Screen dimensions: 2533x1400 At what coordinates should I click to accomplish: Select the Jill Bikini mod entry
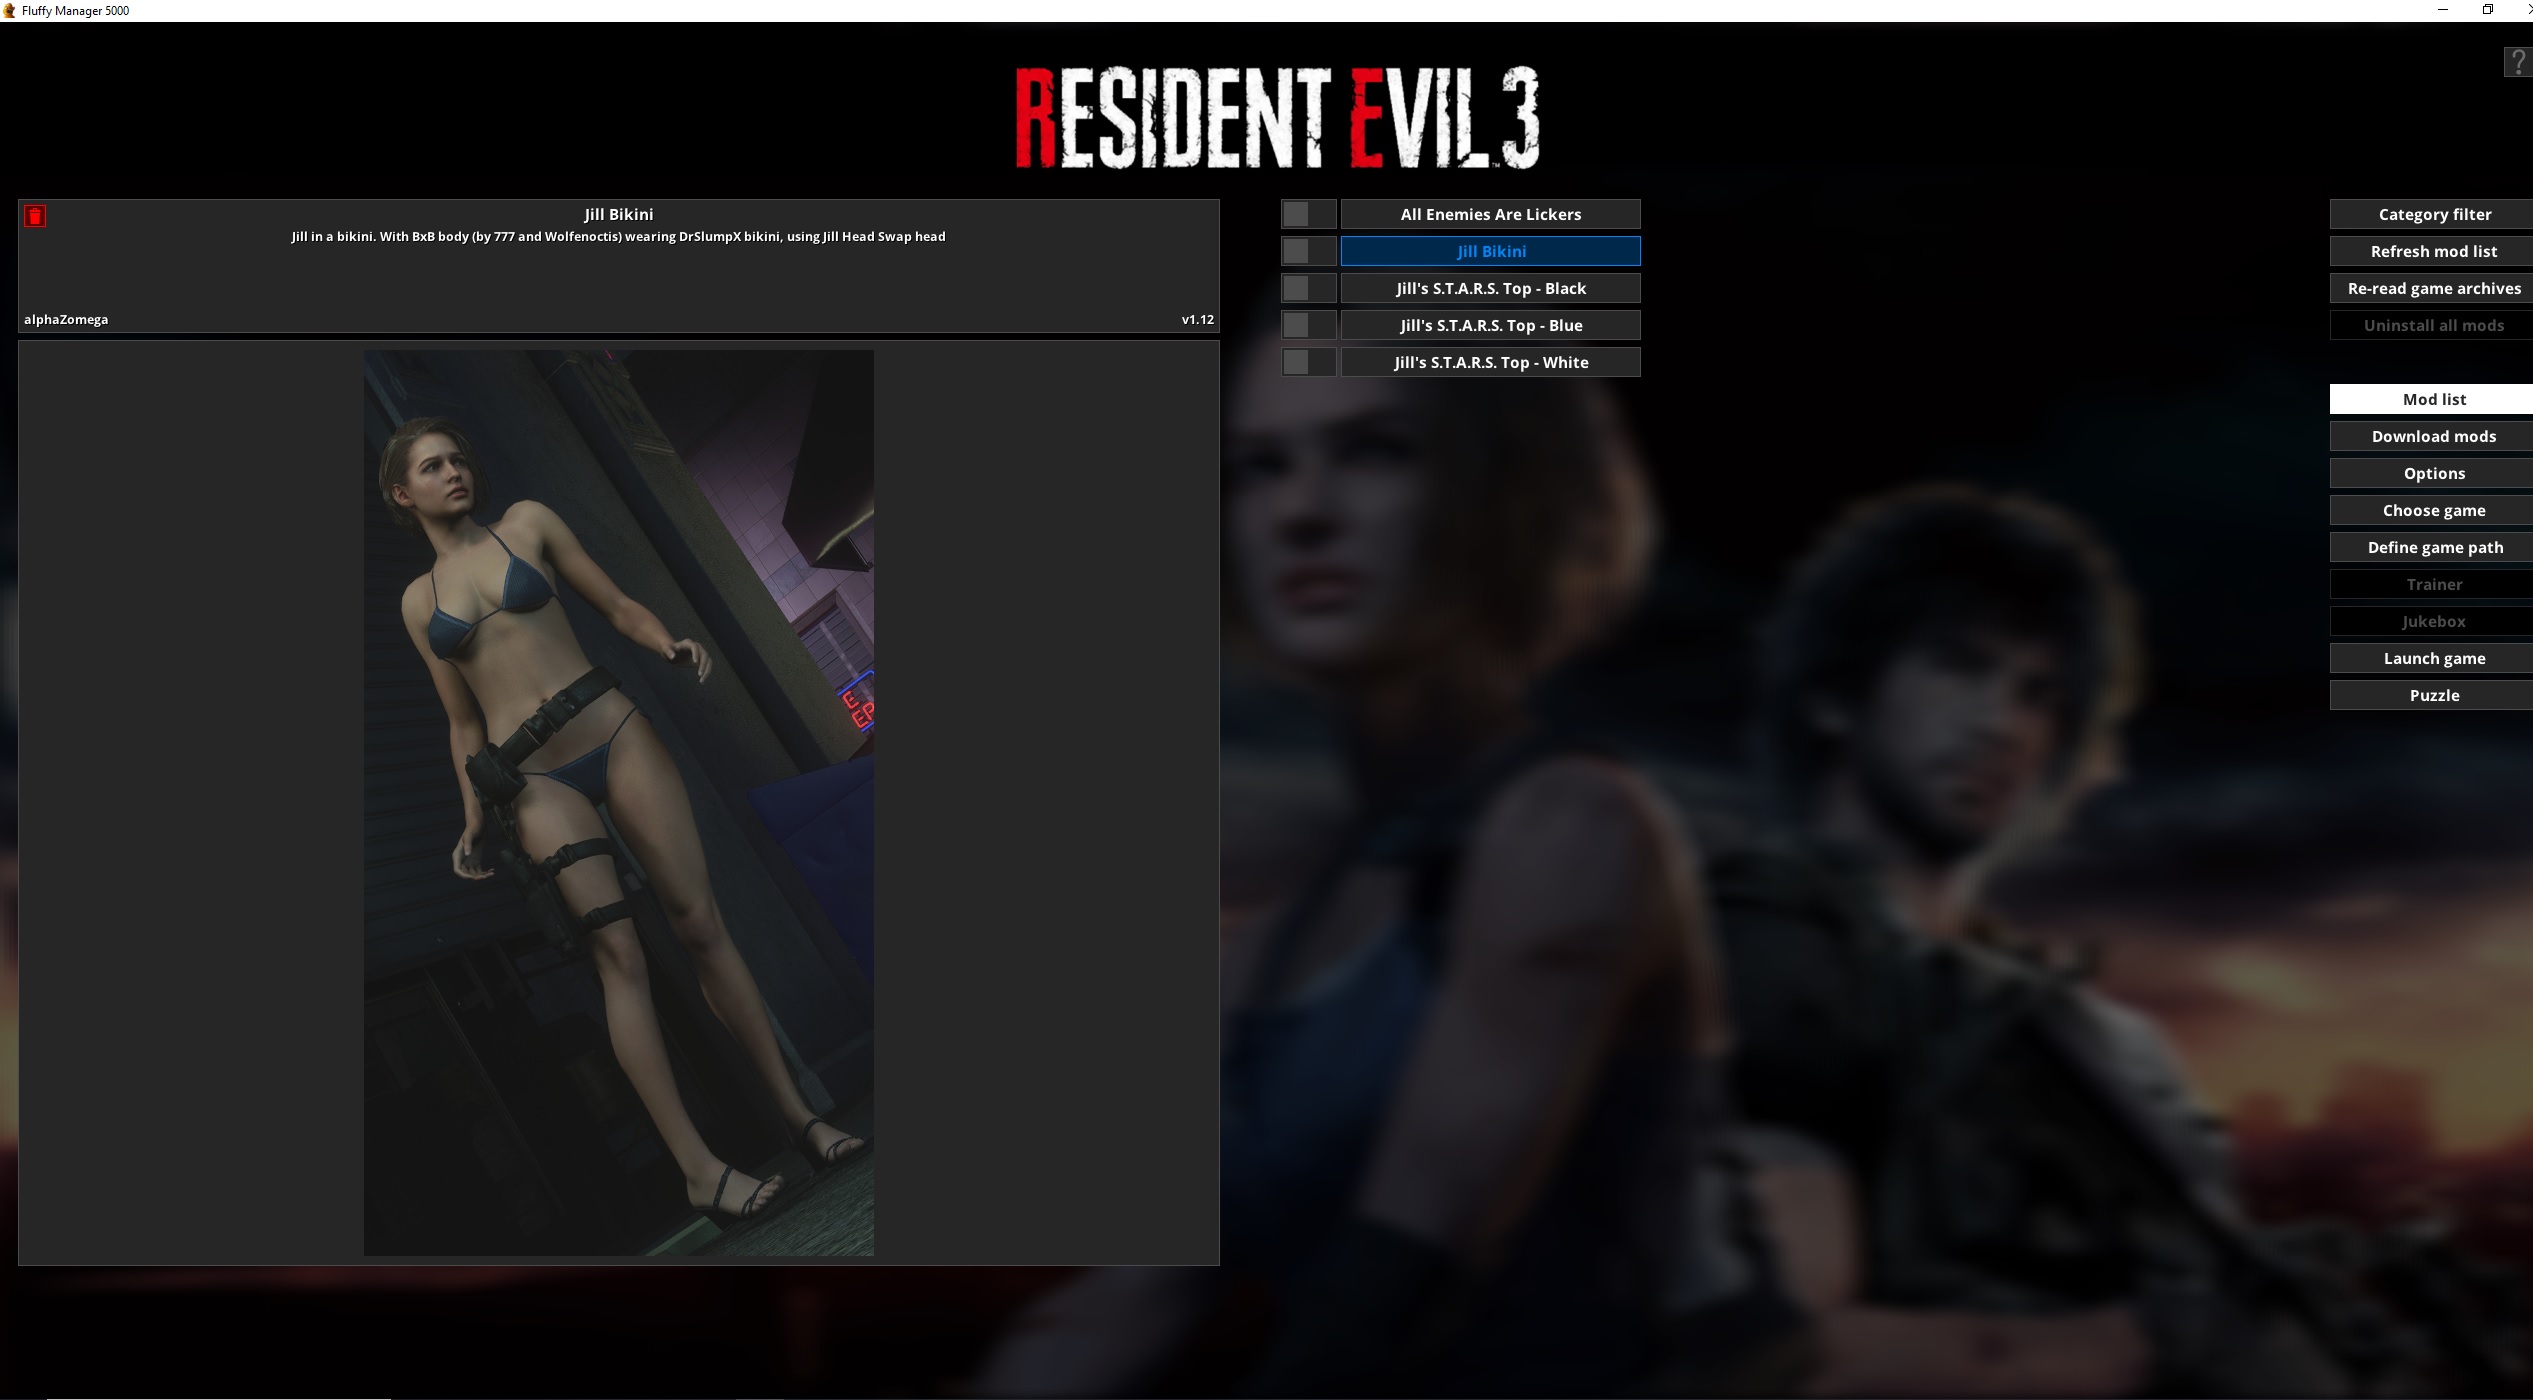click(x=1490, y=251)
